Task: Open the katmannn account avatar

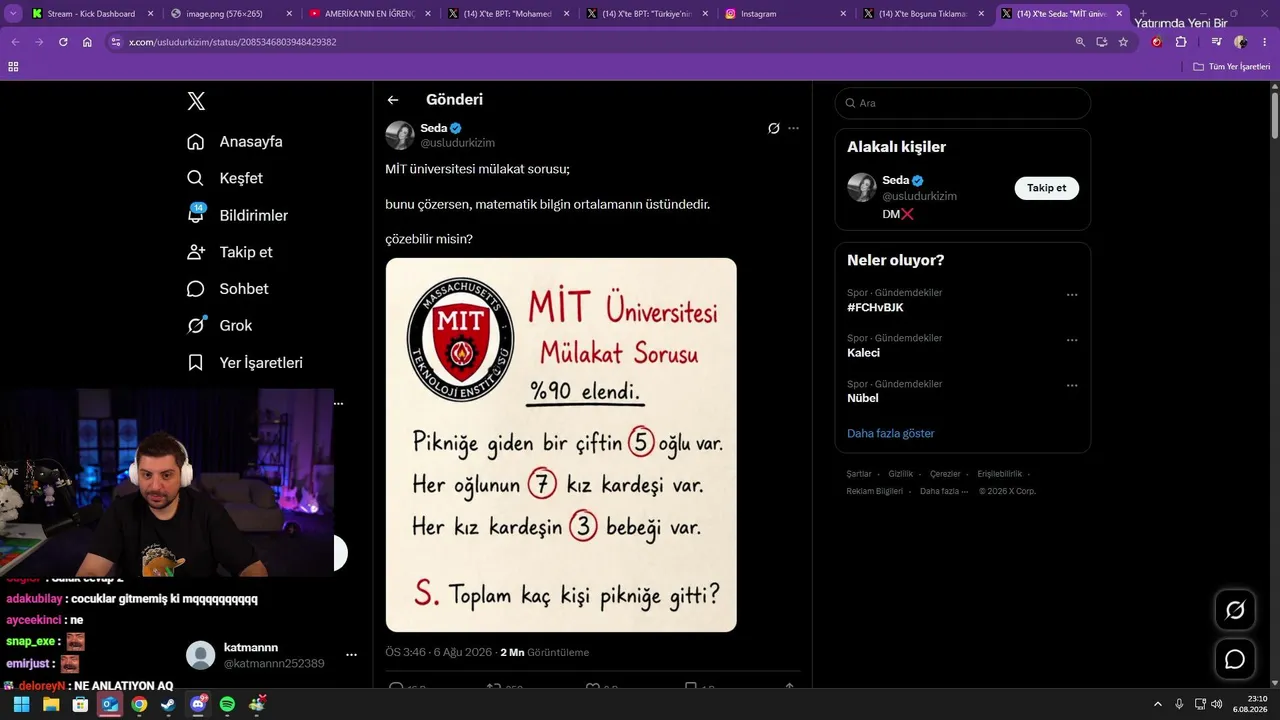Action: click(201, 655)
